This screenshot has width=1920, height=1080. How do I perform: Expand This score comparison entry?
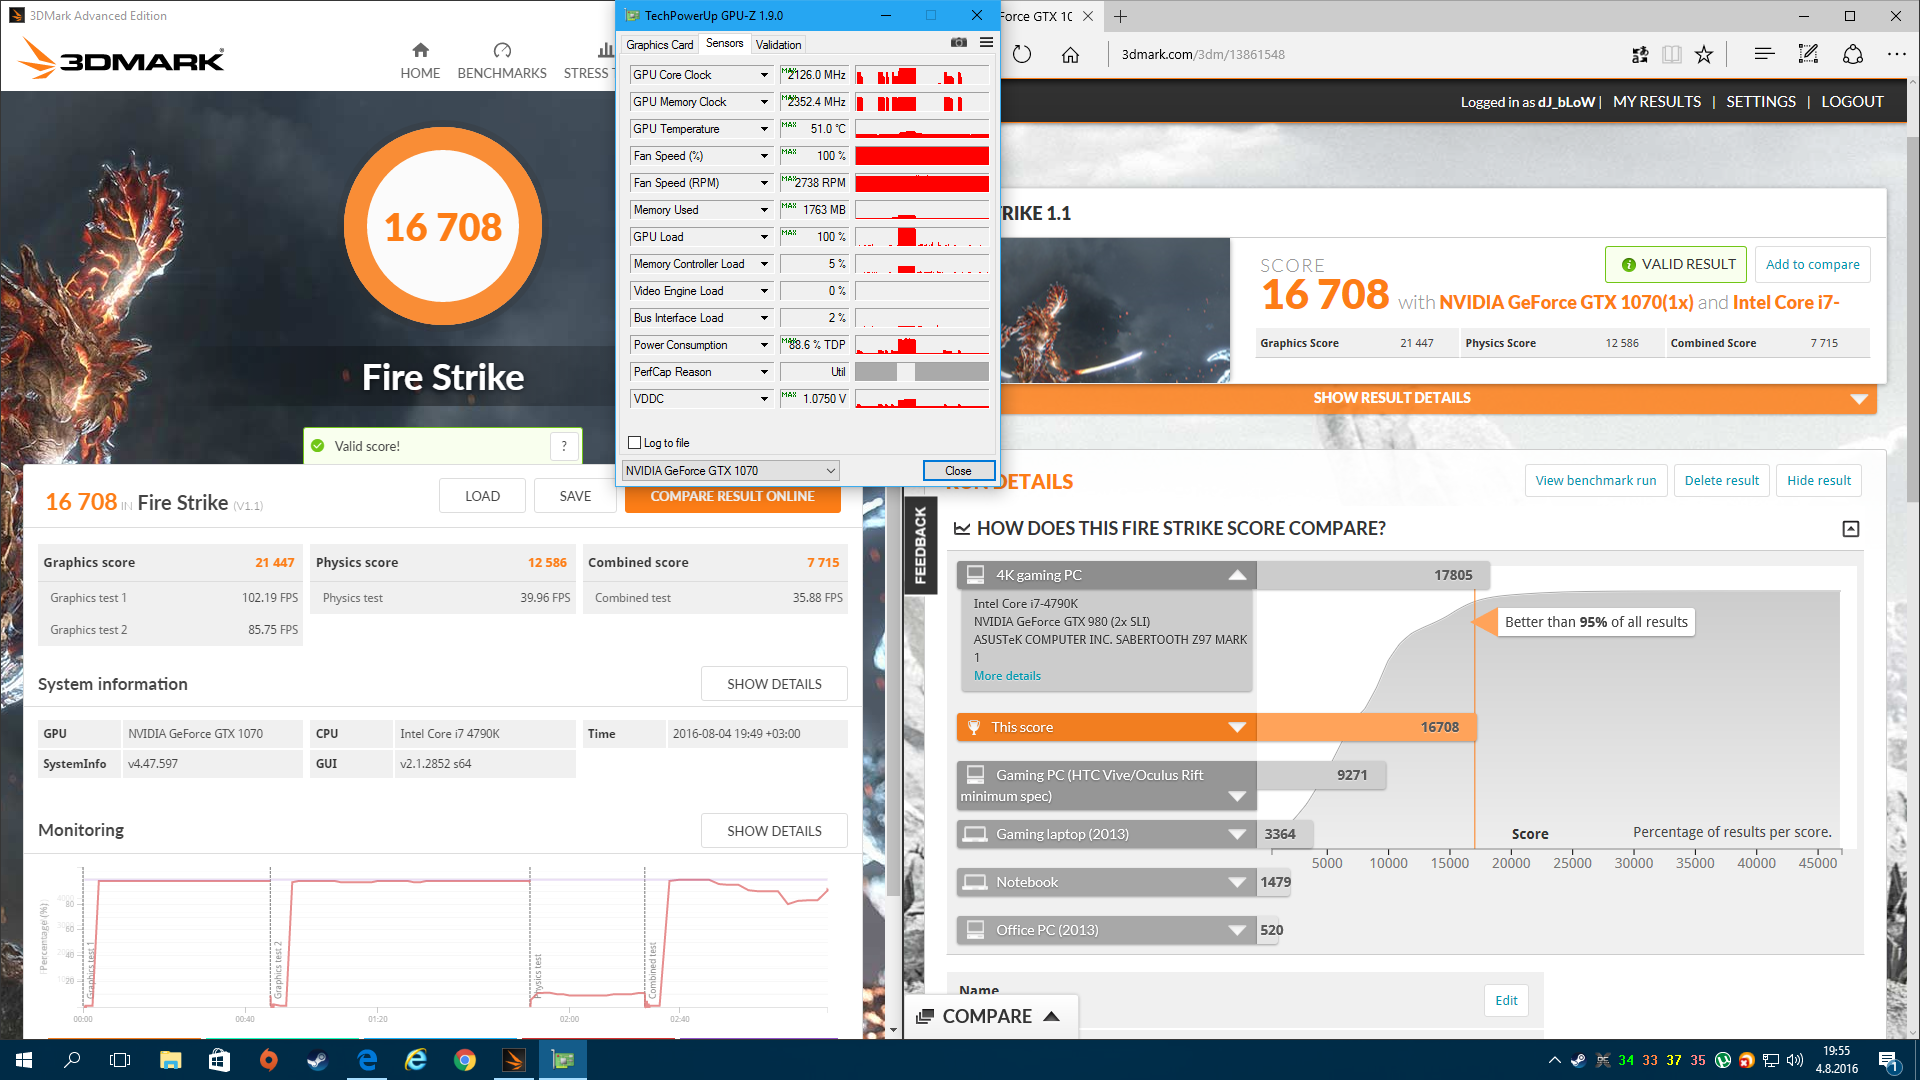[x=1237, y=727]
